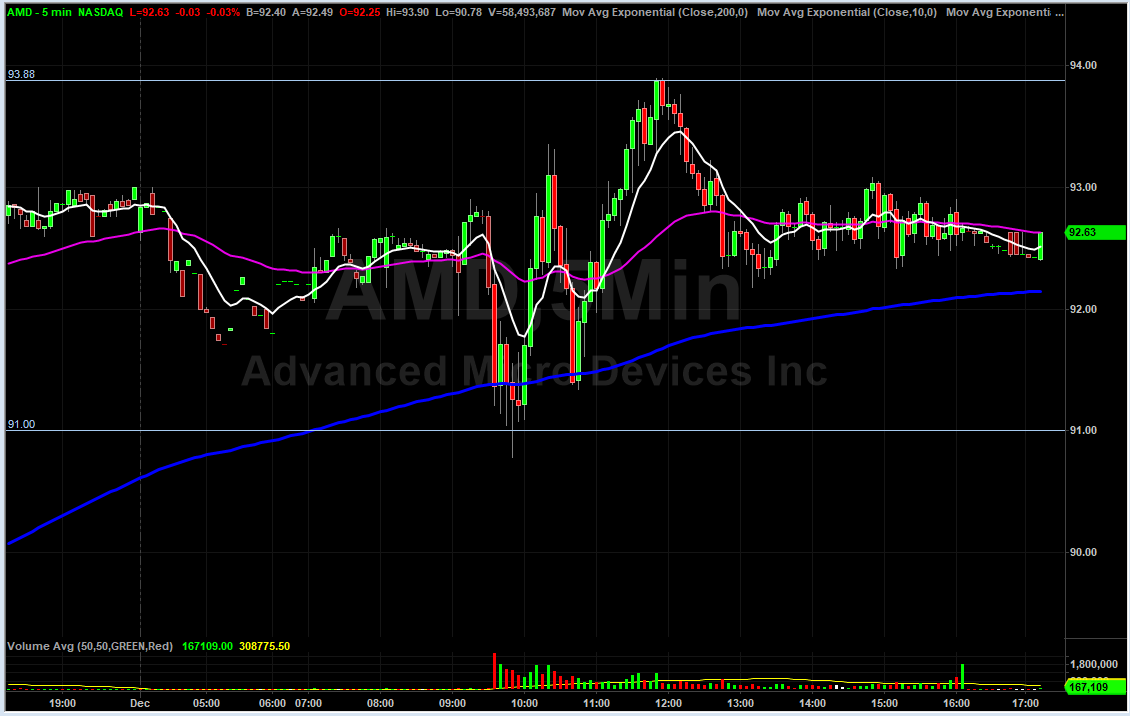Image resolution: width=1130 pixels, height=716 pixels.
Task: Click the Dec date marker on time axis
Action: (x=140, y=703)
